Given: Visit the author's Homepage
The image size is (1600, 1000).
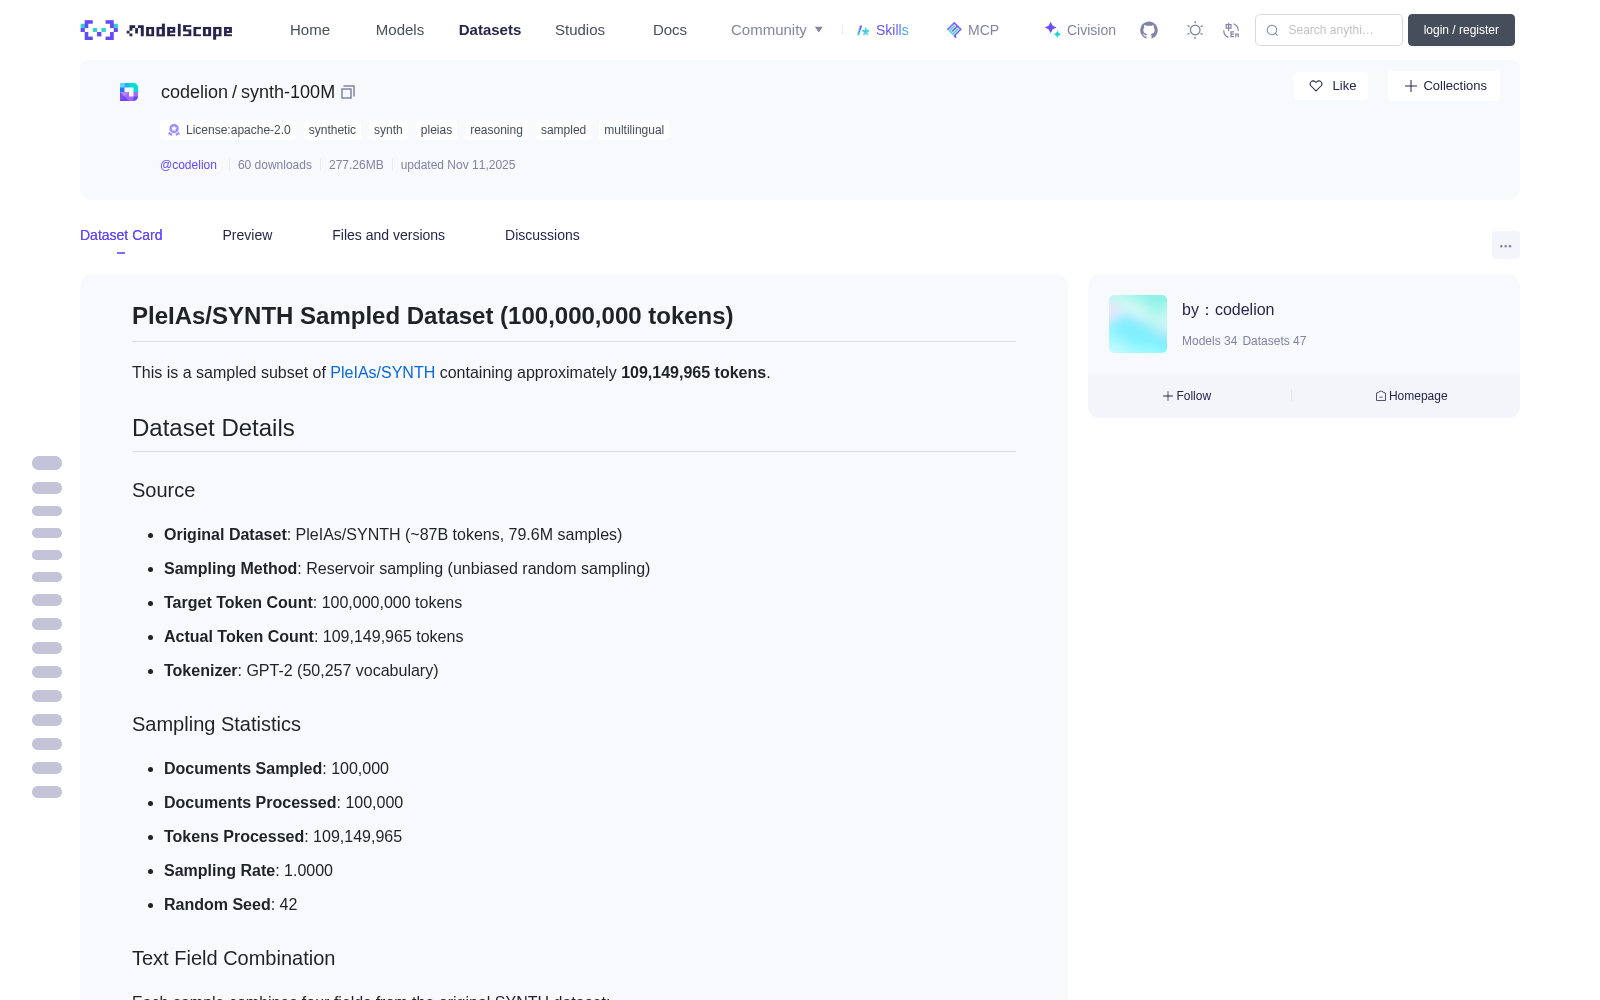Looking at the screenshot, I should (1411, 396).
